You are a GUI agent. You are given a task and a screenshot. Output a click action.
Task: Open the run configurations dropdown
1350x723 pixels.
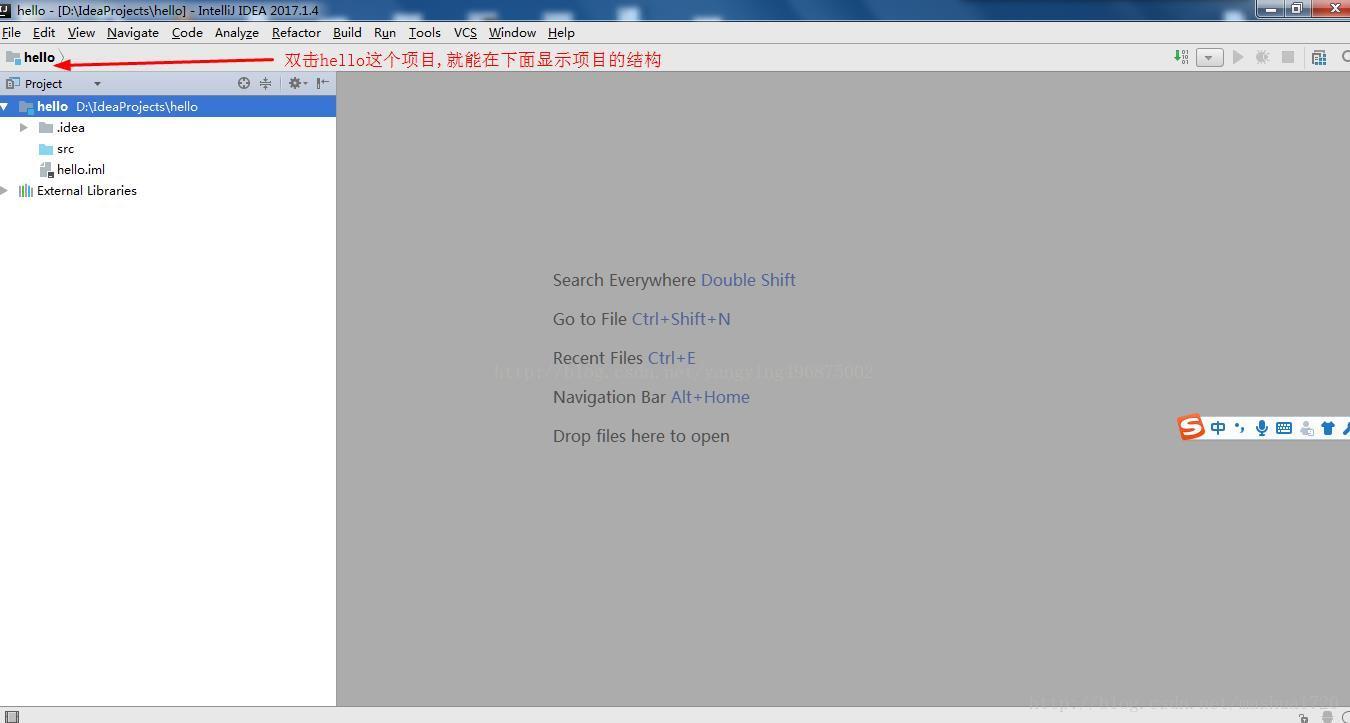point(1209,57)
